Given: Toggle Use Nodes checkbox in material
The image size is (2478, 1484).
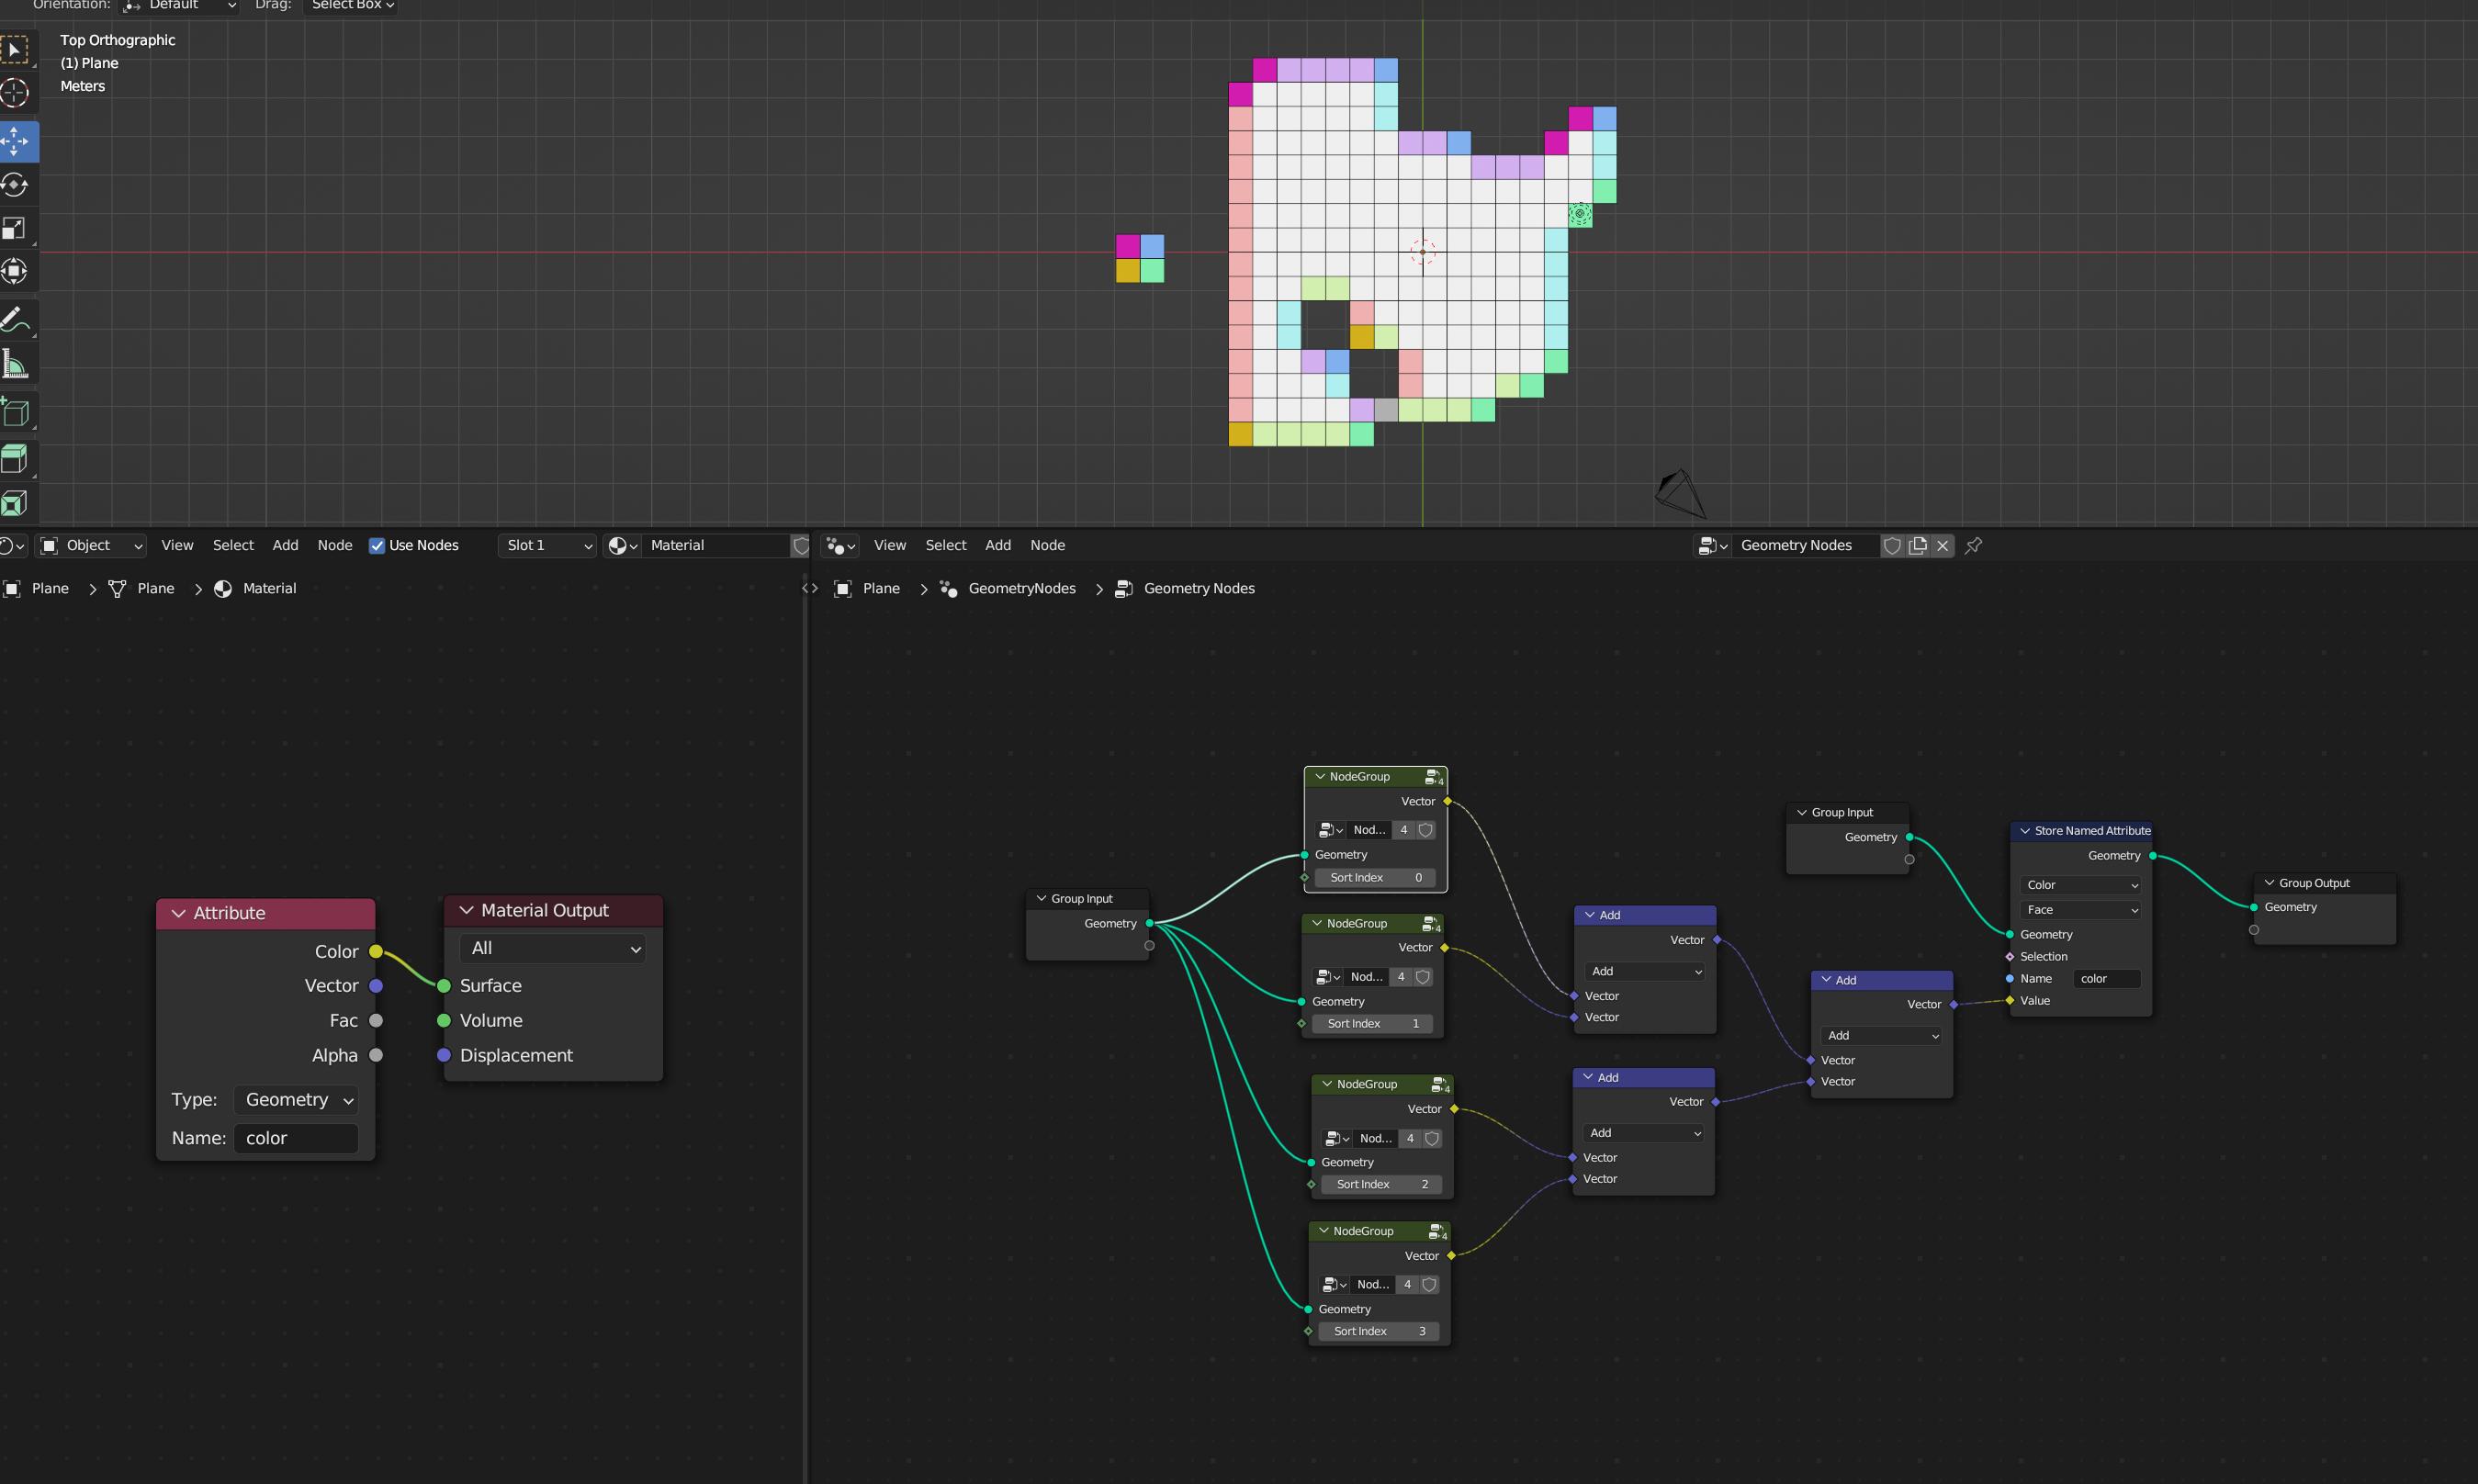Looking at the screenshot, I should click(x=375, y=543).
